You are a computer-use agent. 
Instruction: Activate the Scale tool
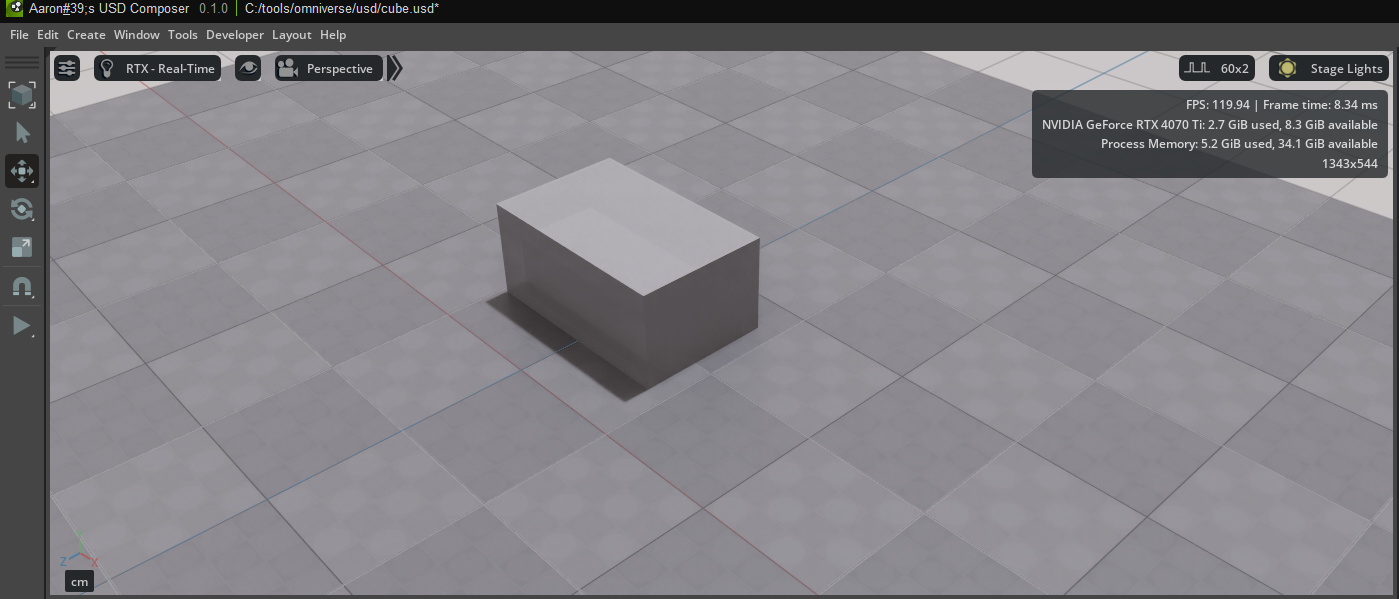(22, 247)
